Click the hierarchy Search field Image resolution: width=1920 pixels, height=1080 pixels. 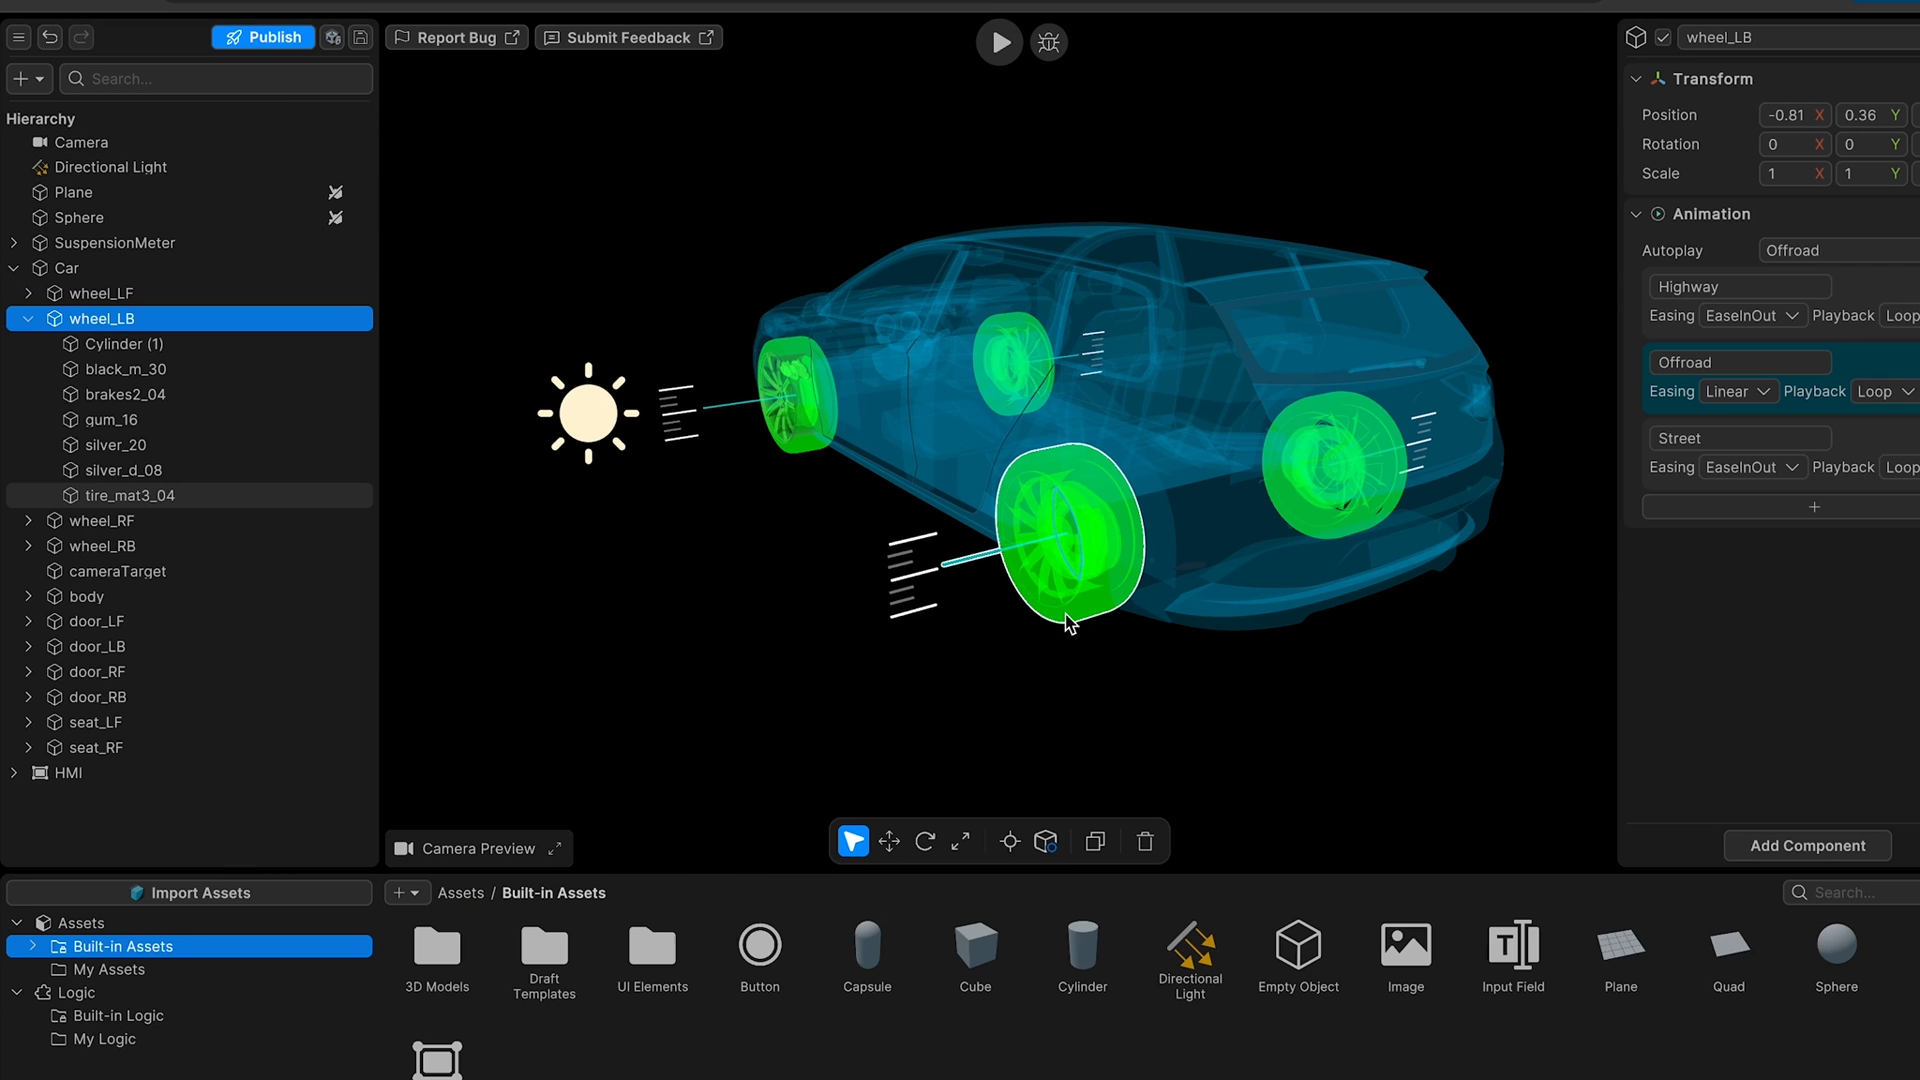(x=228, y=79)
